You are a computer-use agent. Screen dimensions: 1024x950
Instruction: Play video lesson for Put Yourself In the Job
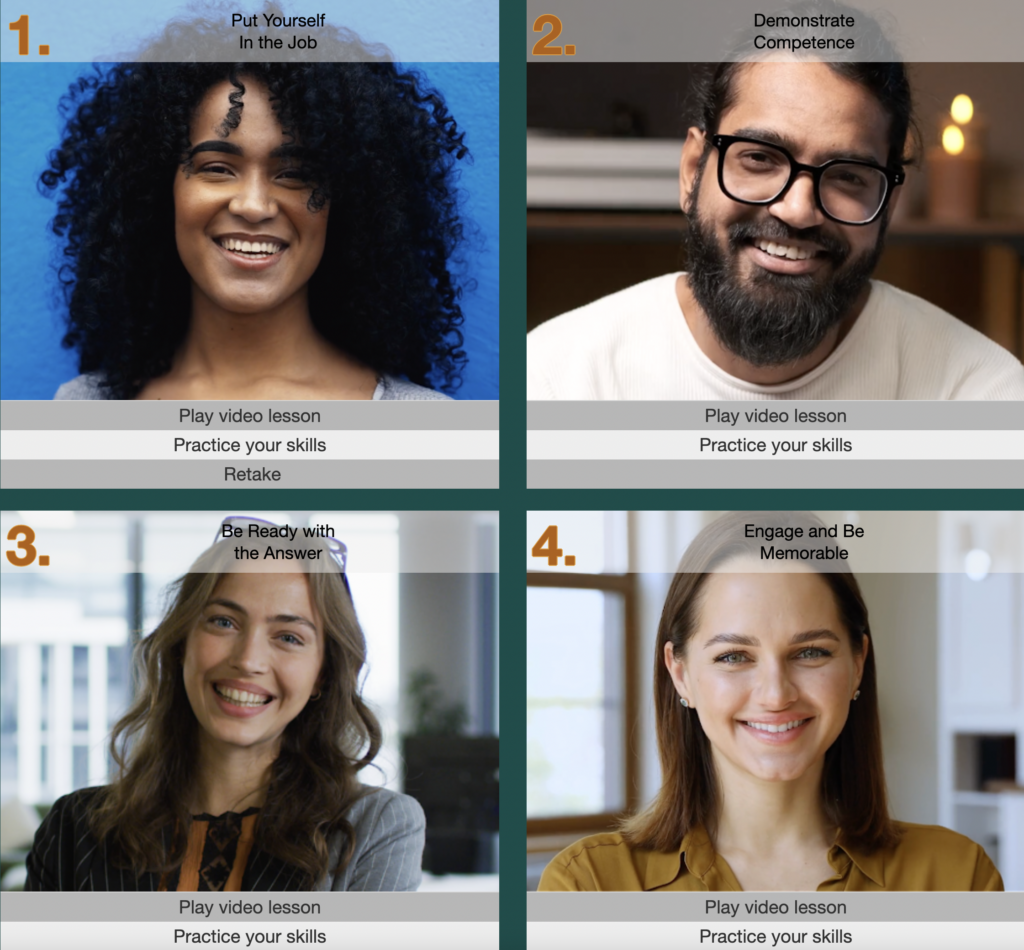tap(249, 415)
